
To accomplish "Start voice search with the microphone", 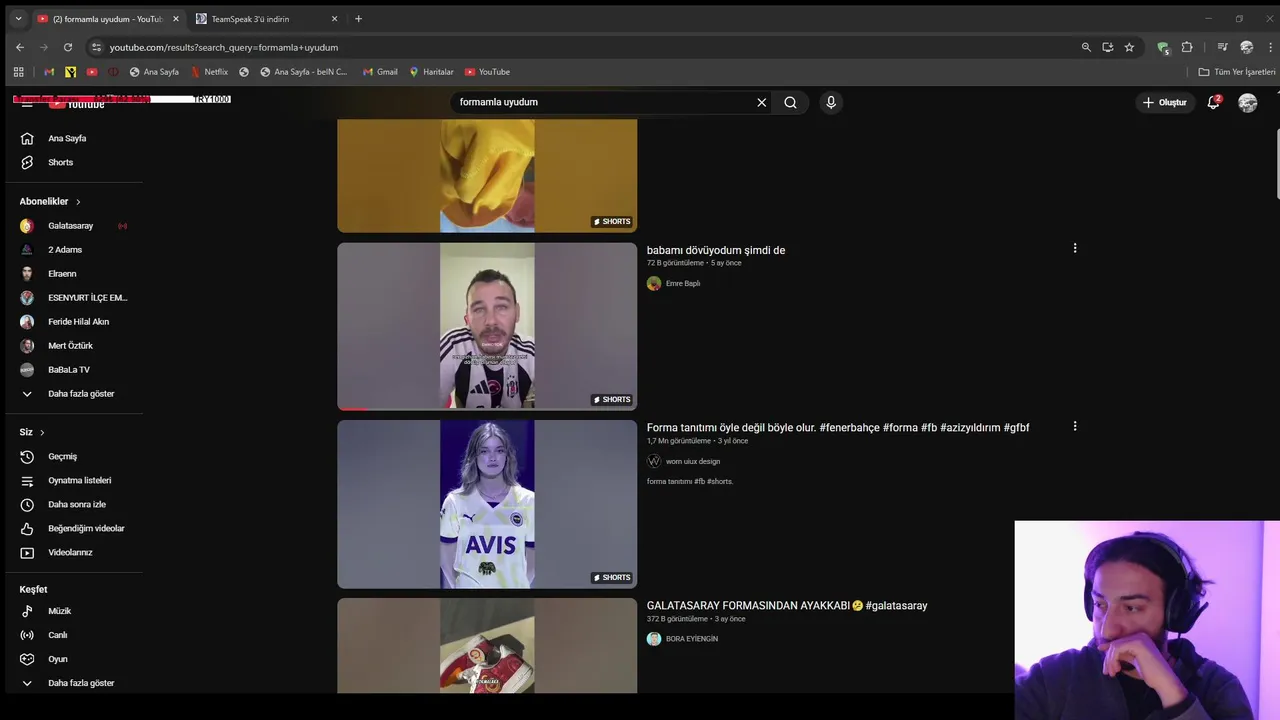I will pos(830,102).
